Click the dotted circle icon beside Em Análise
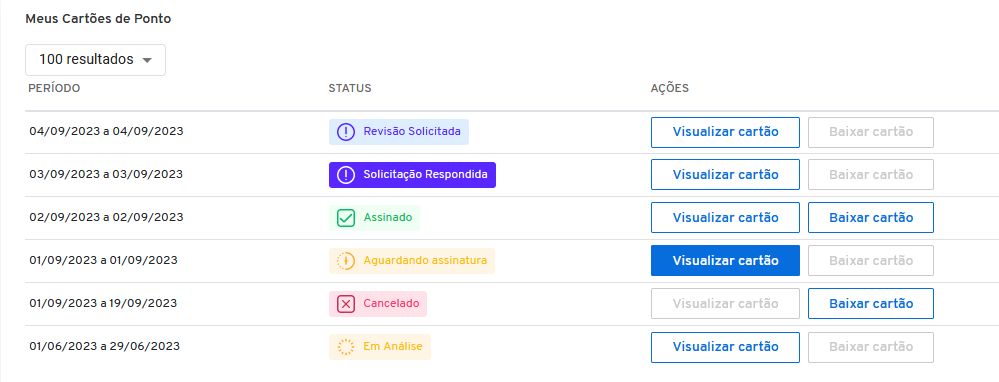The height and width of the screenshot is (382, 999). tap(345, 347)
